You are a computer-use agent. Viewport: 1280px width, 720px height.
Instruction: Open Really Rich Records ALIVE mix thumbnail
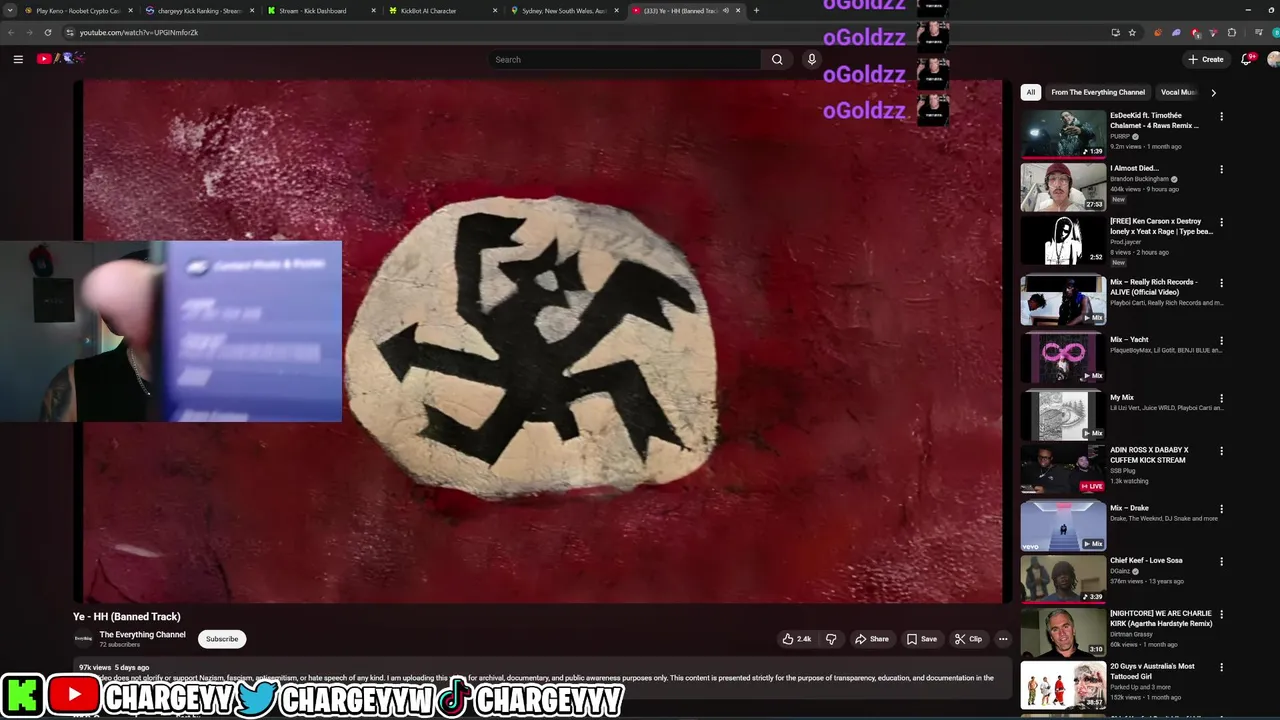(1063, 300)
